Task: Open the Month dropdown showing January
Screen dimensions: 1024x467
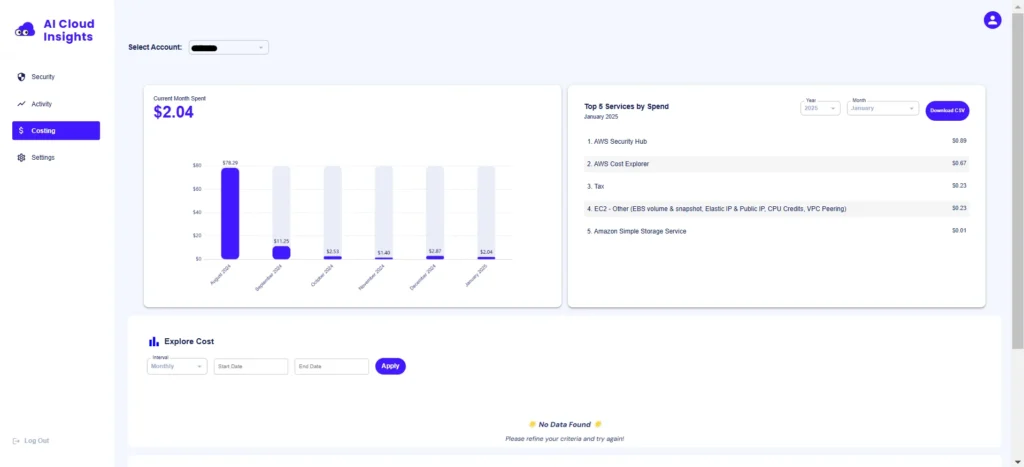Action: (x=882, y=108)
